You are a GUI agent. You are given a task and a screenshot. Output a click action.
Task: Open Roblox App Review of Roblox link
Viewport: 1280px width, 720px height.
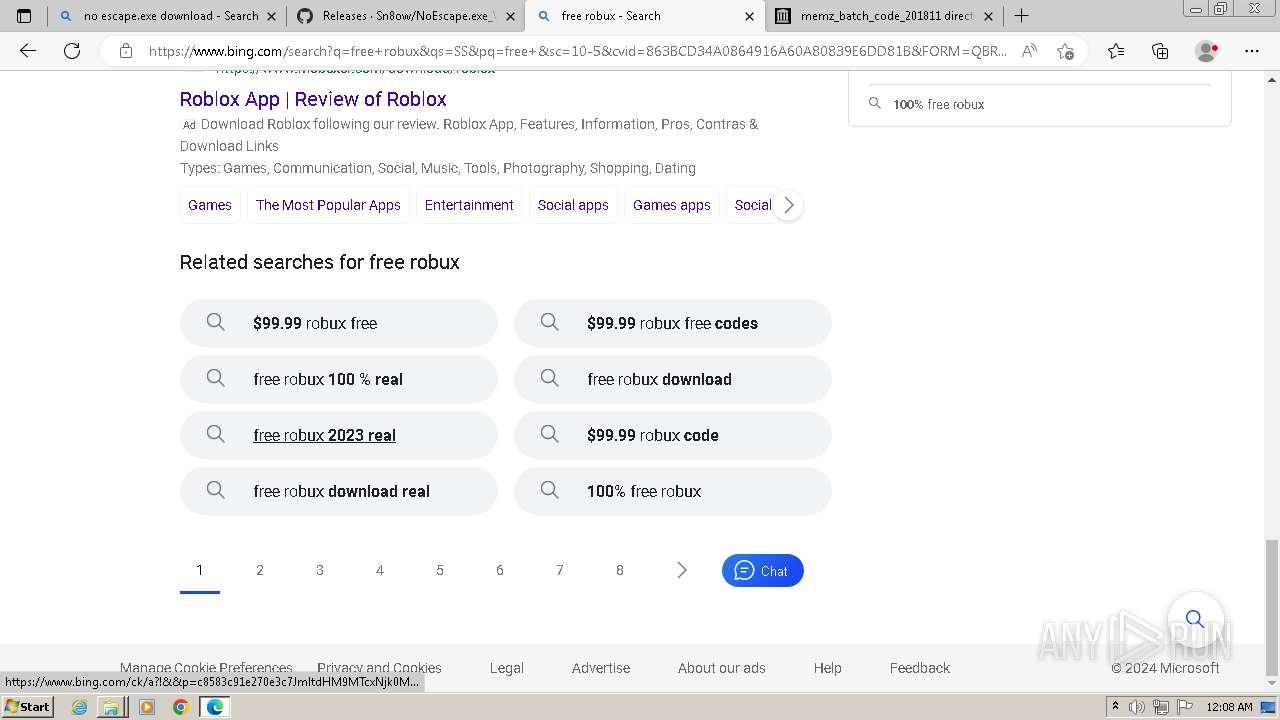pos(313,99)
